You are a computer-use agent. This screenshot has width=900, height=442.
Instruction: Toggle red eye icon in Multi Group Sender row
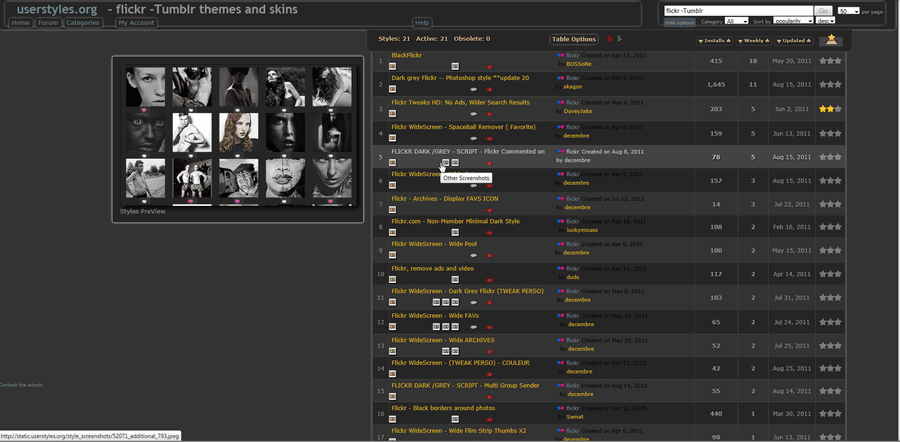click(x=490, y=397)
